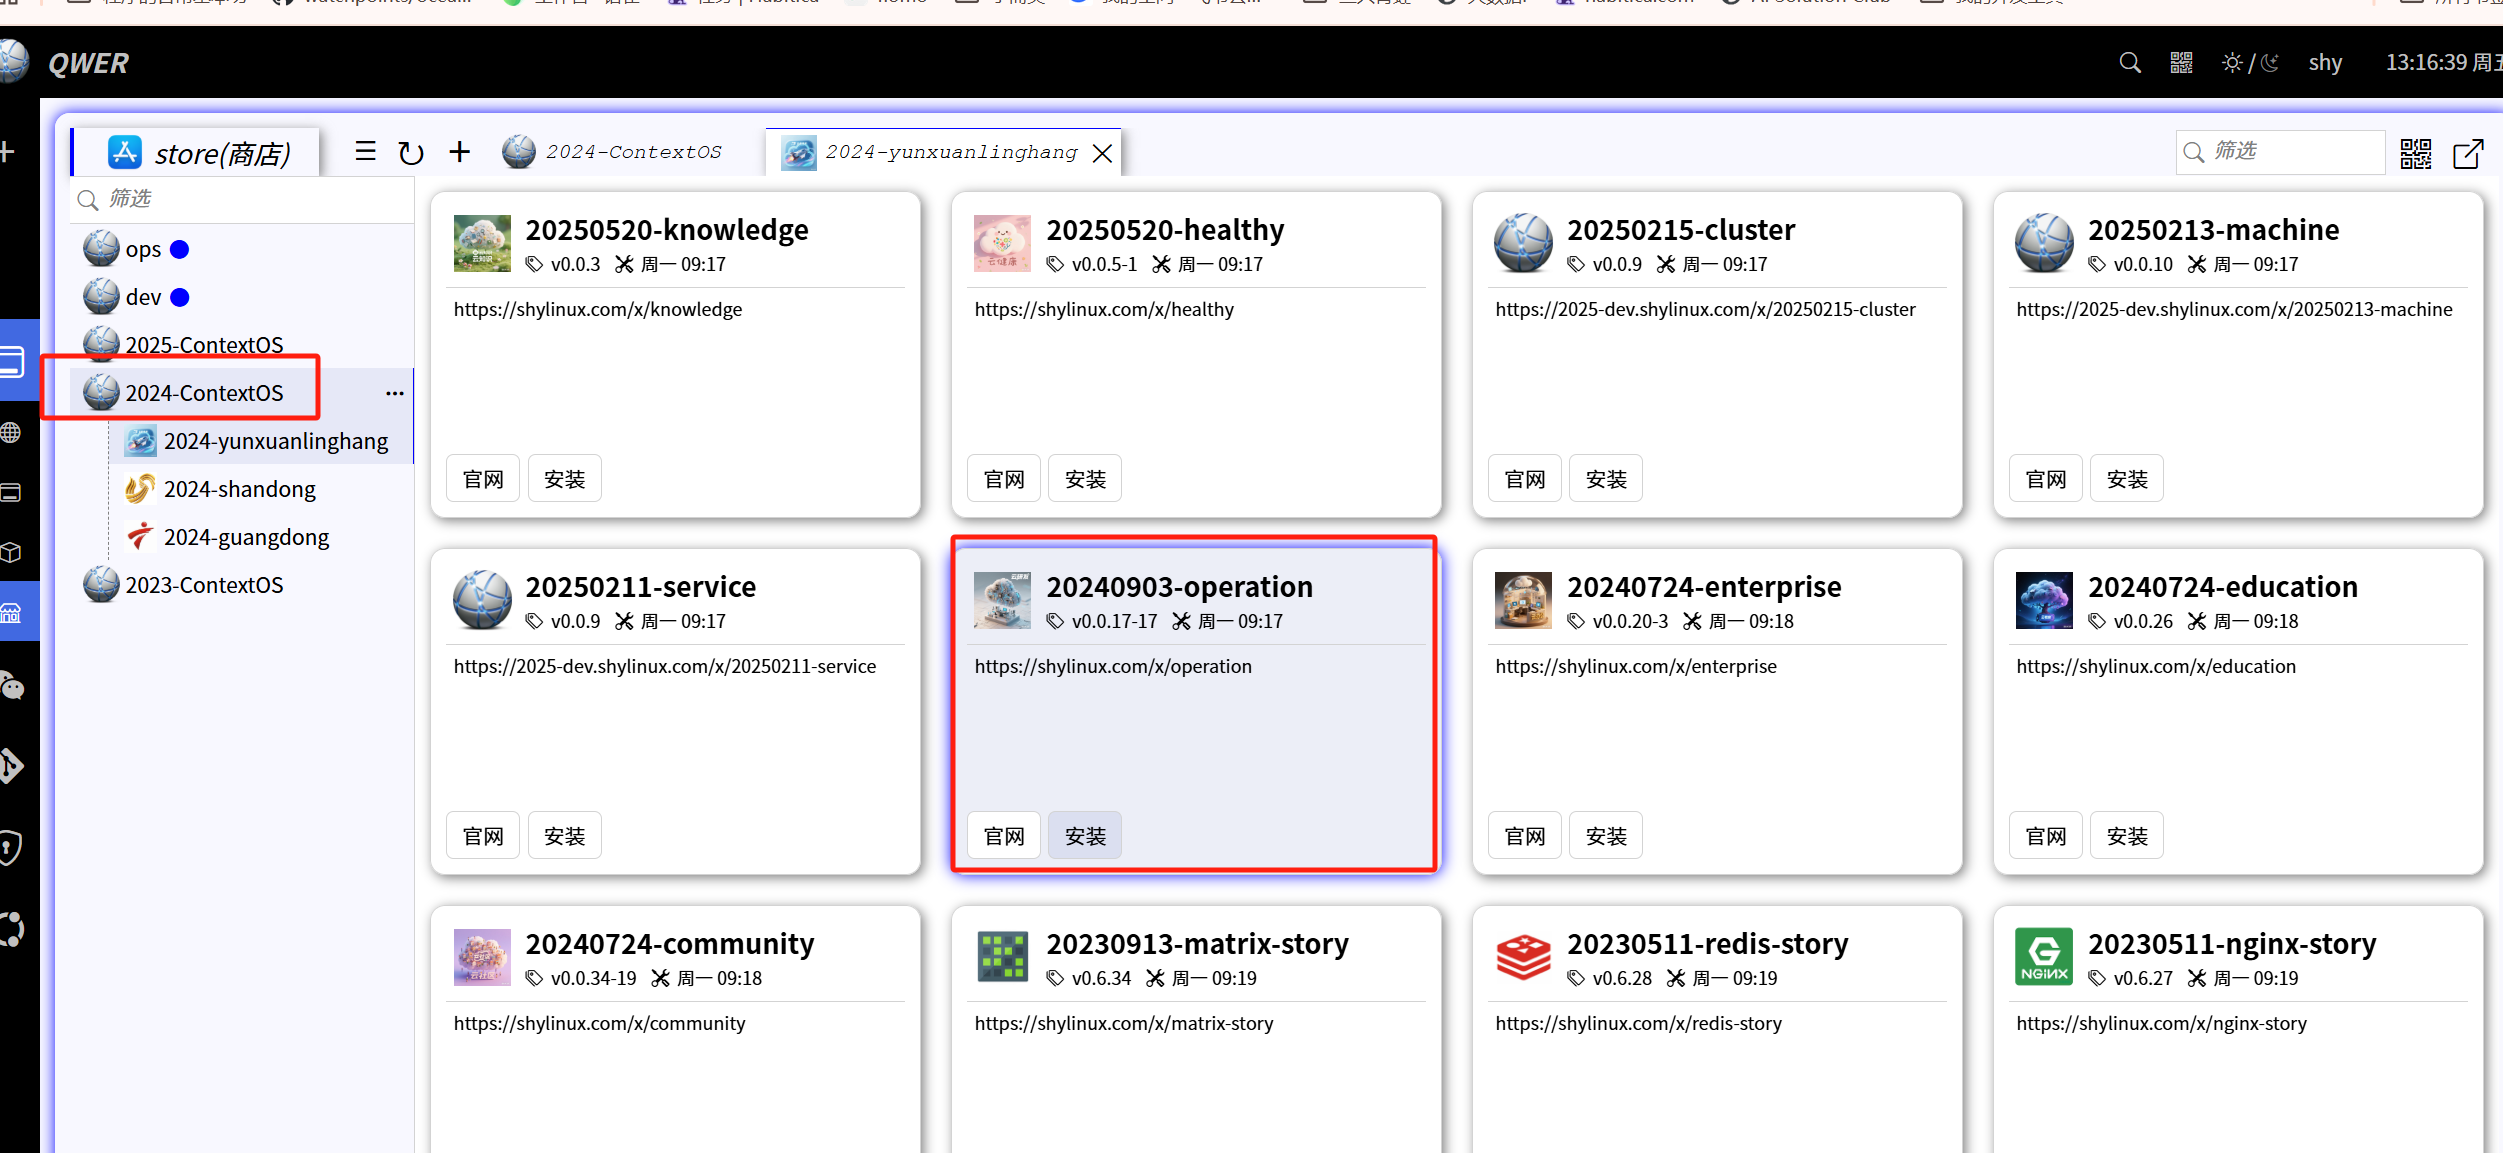2503x1153 pixels.
Task: Open the WeChat icon in left sidebar
Action: click(12, 686)
